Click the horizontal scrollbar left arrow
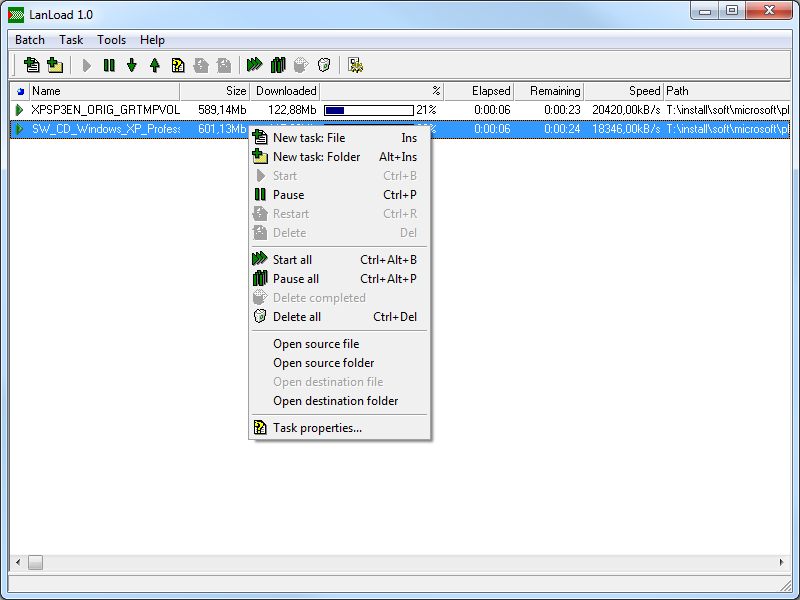This screenshot has height=600, width=800. (18, 563)
